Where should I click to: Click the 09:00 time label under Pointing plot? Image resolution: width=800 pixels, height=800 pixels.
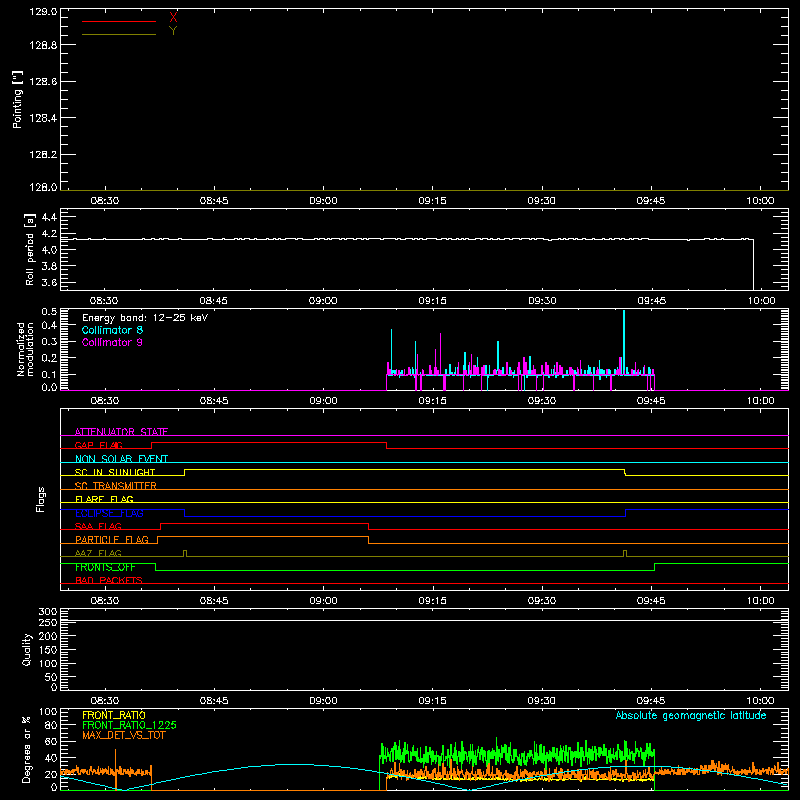click(323, 201)
